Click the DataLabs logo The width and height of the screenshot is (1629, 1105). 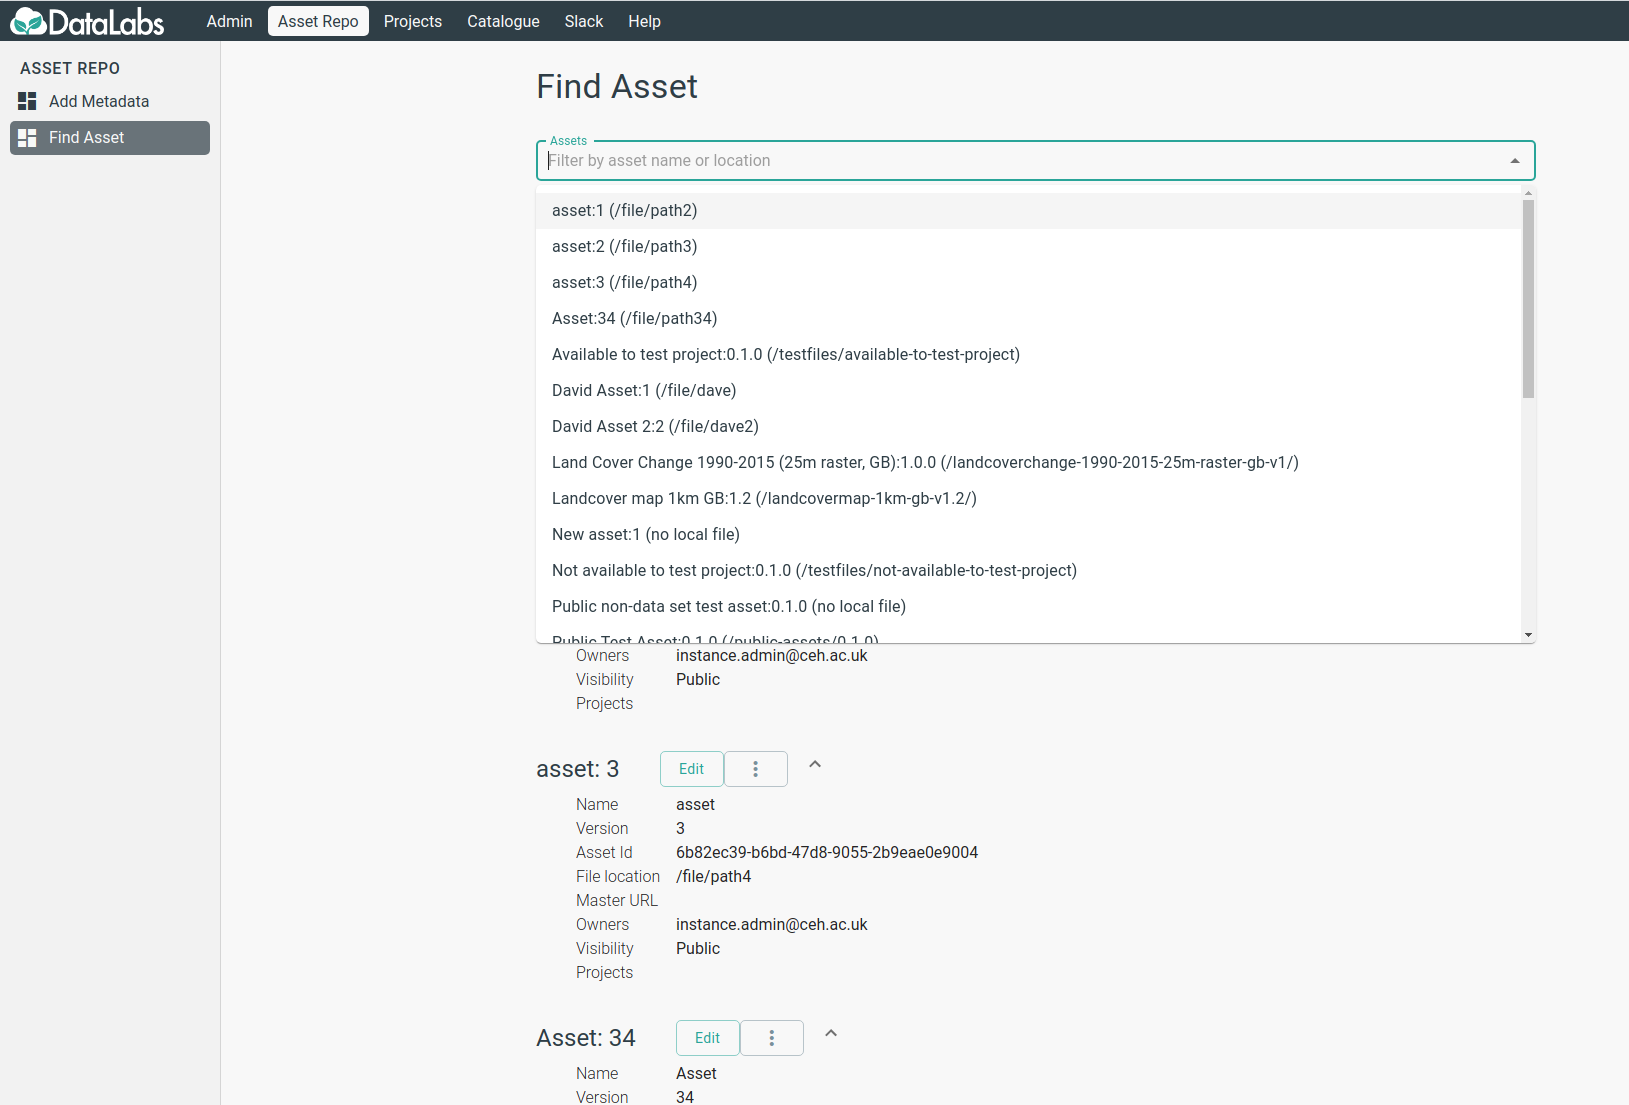coord(87,21)
